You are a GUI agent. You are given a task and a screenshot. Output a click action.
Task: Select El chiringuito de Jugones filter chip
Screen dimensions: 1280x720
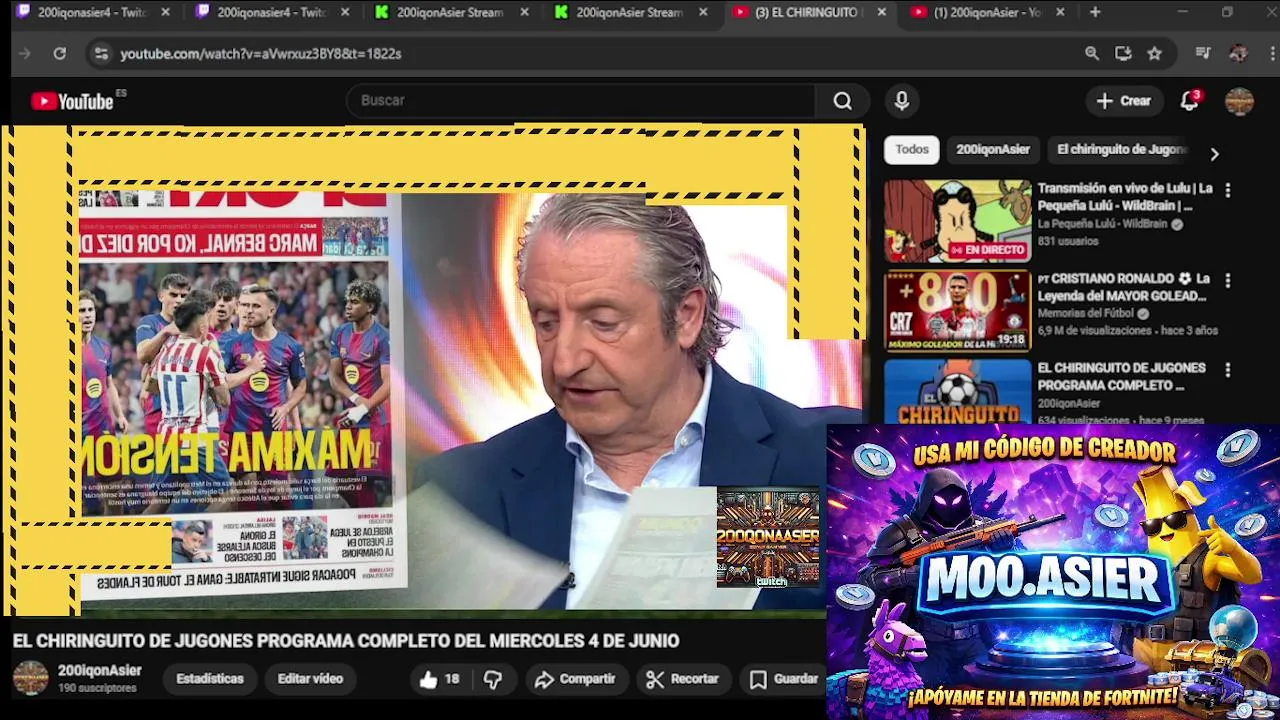pos(1121,150)
